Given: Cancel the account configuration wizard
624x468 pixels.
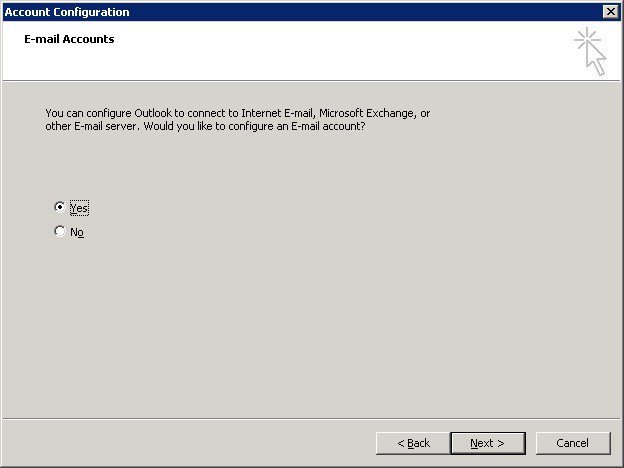Looking at the screenshot, I should pos(573,443).
